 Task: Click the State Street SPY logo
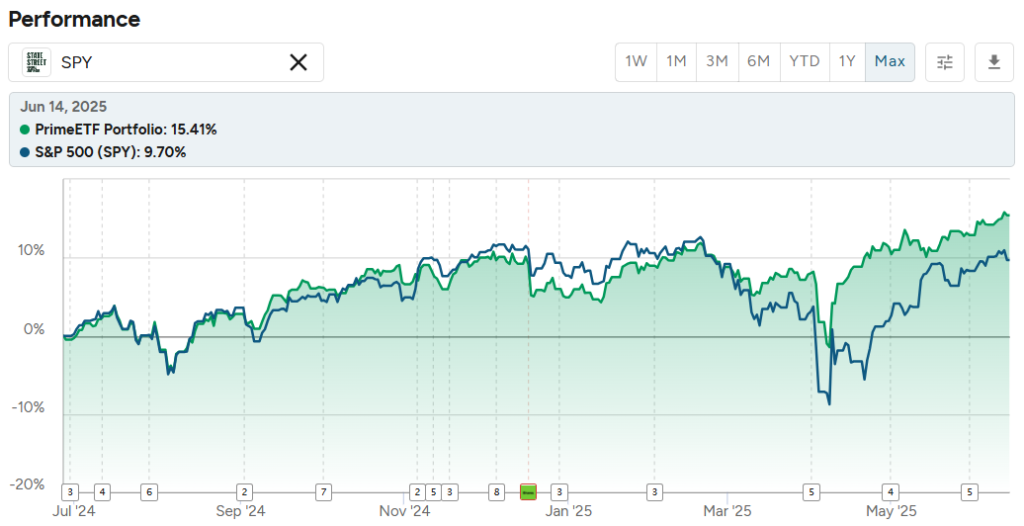tap(36, 62)
